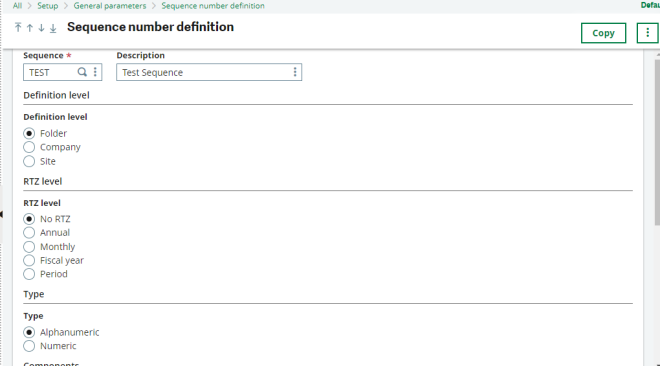The width and height of the screenshot is (660, 366).
Task: Click the vertical scrollbar thumb
Action: (x=657, y=142)
